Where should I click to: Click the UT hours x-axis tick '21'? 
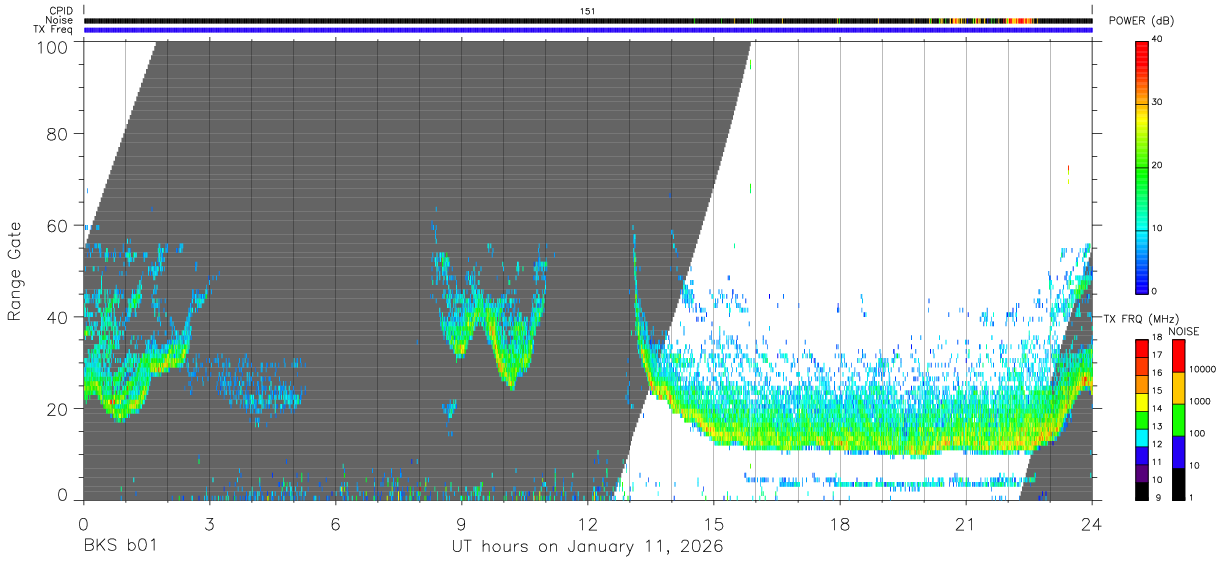click(x=966, y=523)
